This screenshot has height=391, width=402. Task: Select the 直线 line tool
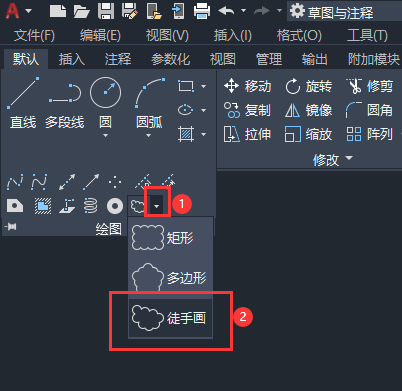coord(23,102)
